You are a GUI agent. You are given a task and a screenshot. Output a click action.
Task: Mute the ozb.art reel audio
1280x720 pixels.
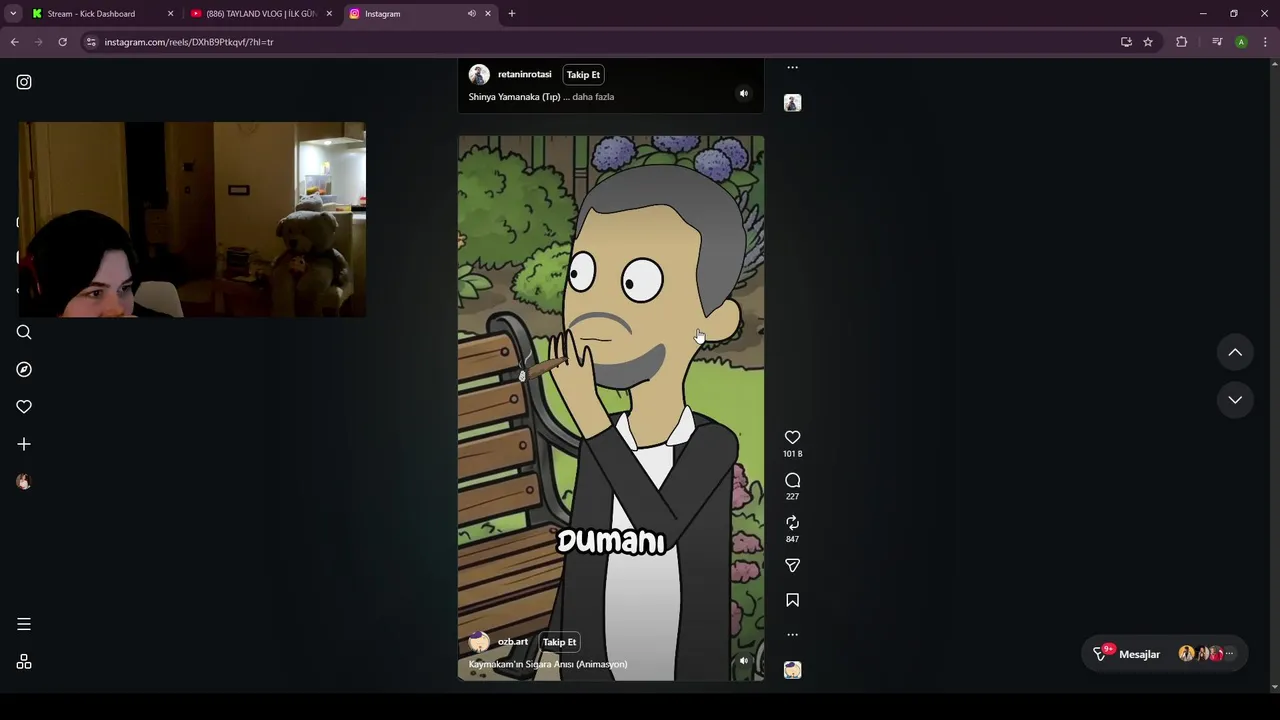[743, 661]
